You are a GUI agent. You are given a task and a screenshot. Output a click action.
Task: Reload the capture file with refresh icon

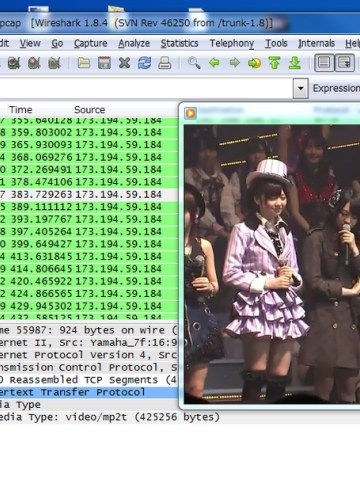pyautogui.click(x=144, y=63)
